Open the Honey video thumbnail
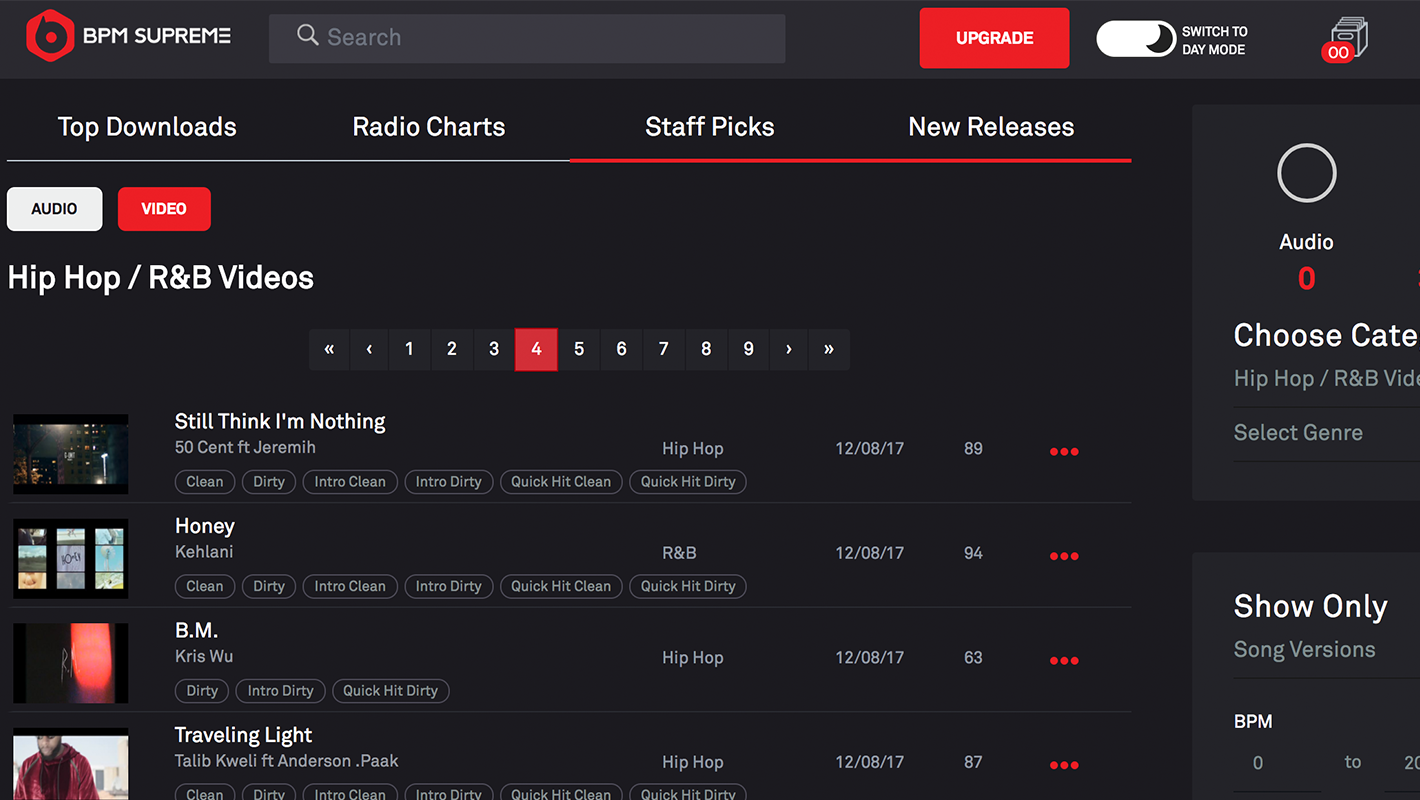Image resolution: width=1420 pixels, height=800 pixels. [x=70, y=558]
